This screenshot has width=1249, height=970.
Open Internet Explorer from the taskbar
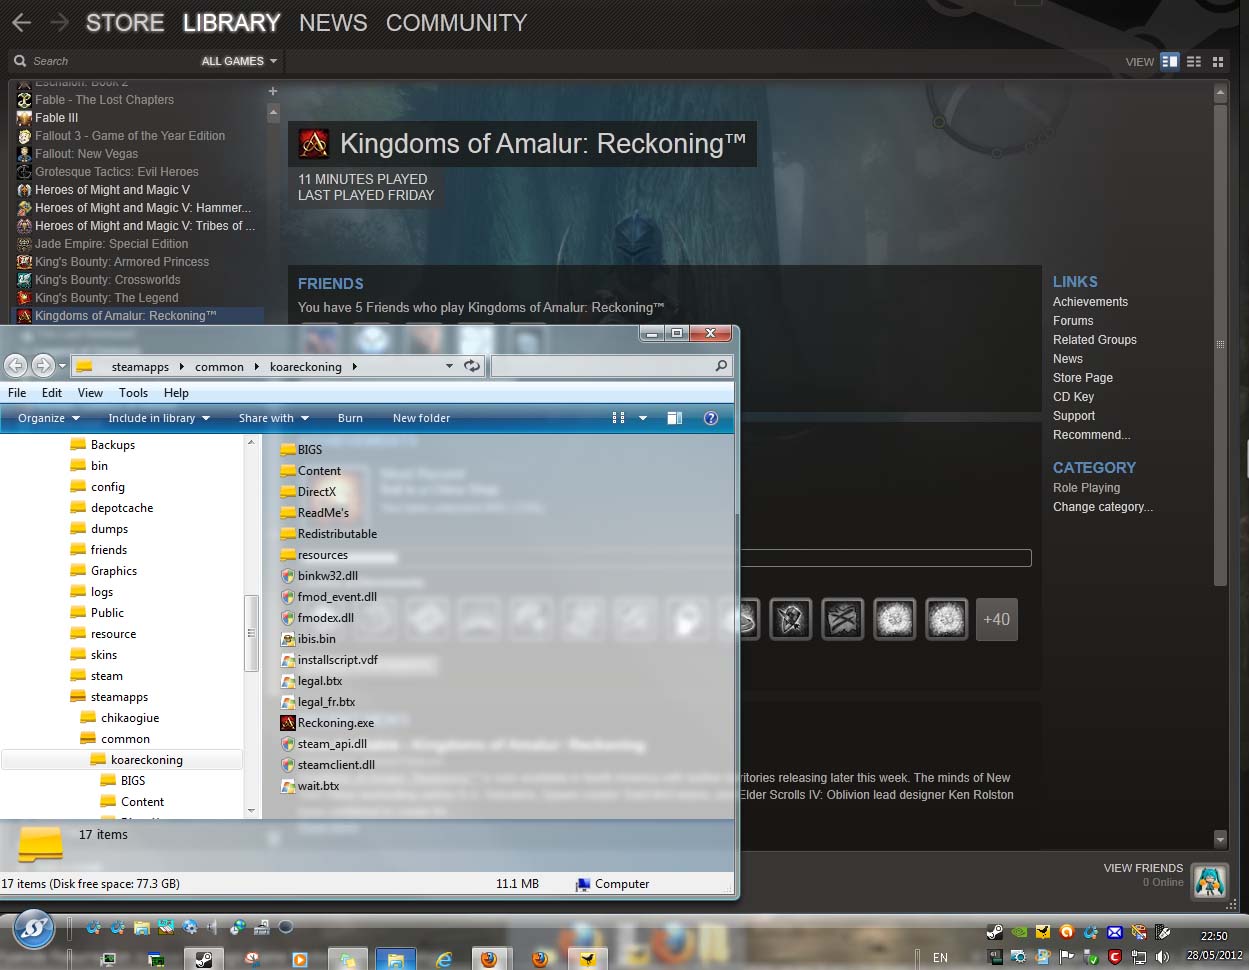[444, 959]
